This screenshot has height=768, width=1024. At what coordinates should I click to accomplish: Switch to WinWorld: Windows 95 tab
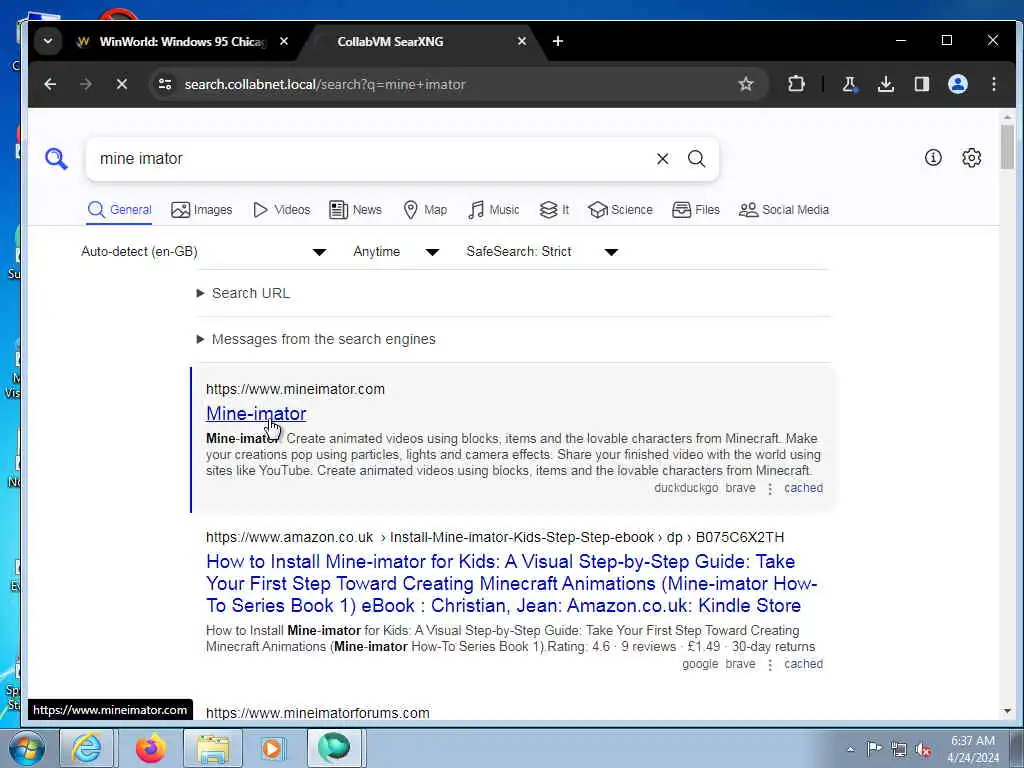point(182,41)
